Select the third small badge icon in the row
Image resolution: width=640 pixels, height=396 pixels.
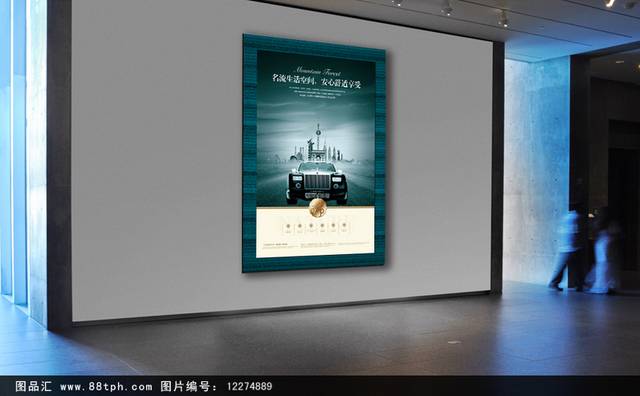tap(311, 227)
